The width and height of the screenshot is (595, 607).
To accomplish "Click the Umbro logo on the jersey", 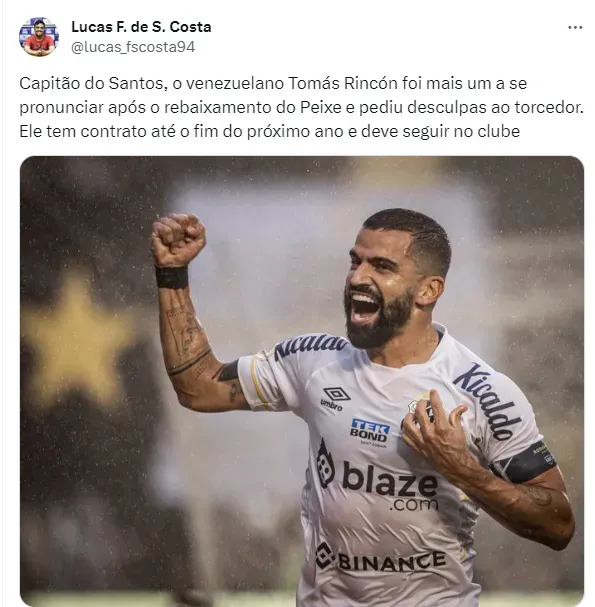I will point(334,399).
